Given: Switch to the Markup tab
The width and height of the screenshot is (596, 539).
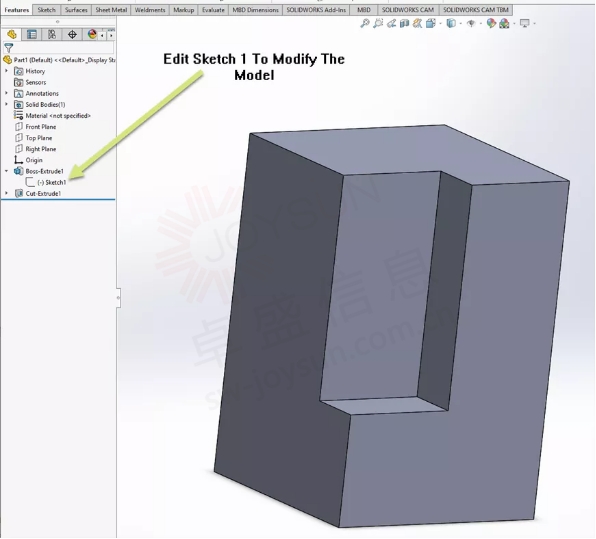Looking at the screenshot, I should click(x=184, y=10).
